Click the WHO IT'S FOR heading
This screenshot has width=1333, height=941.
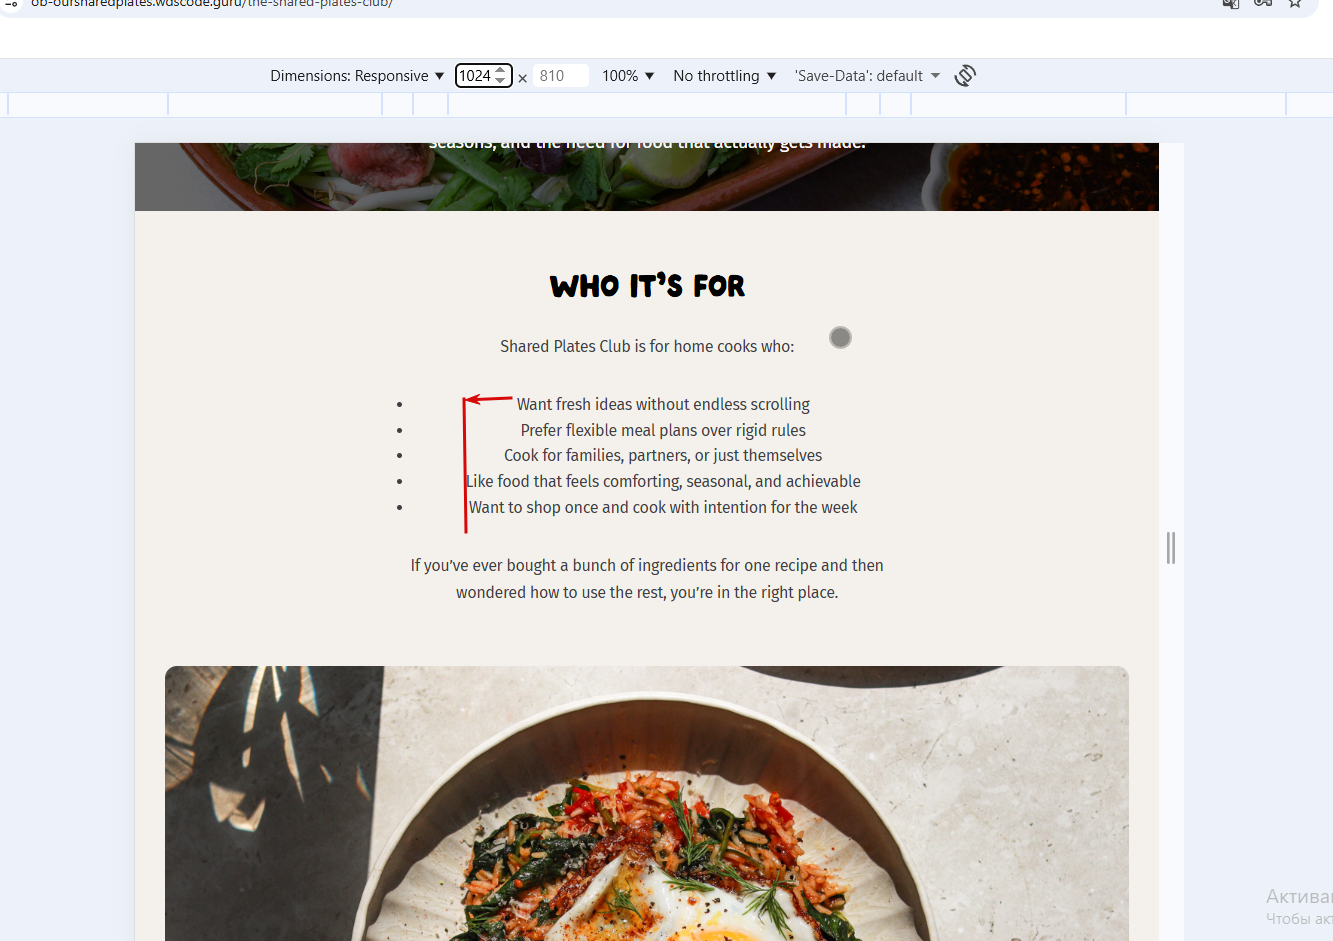pos(647,287)
